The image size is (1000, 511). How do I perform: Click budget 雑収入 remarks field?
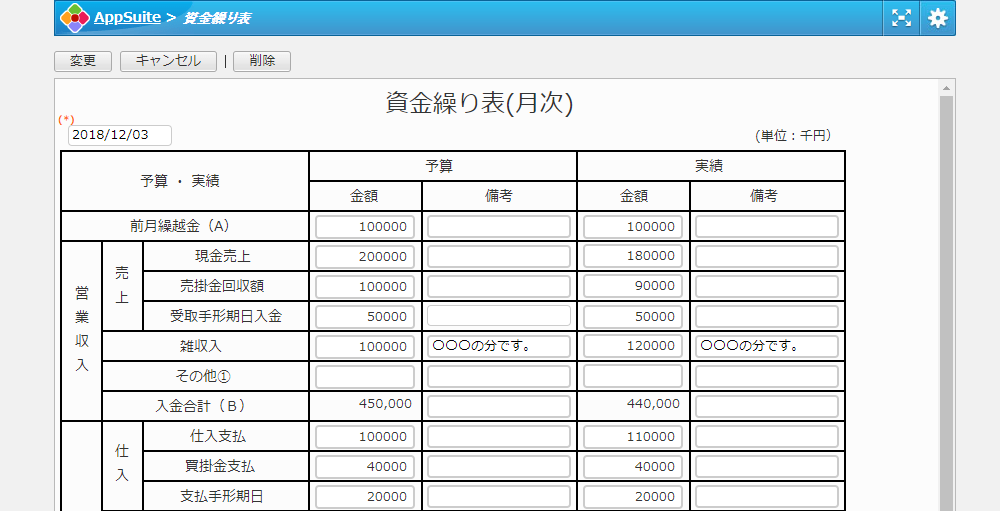[x=499, y=347]
